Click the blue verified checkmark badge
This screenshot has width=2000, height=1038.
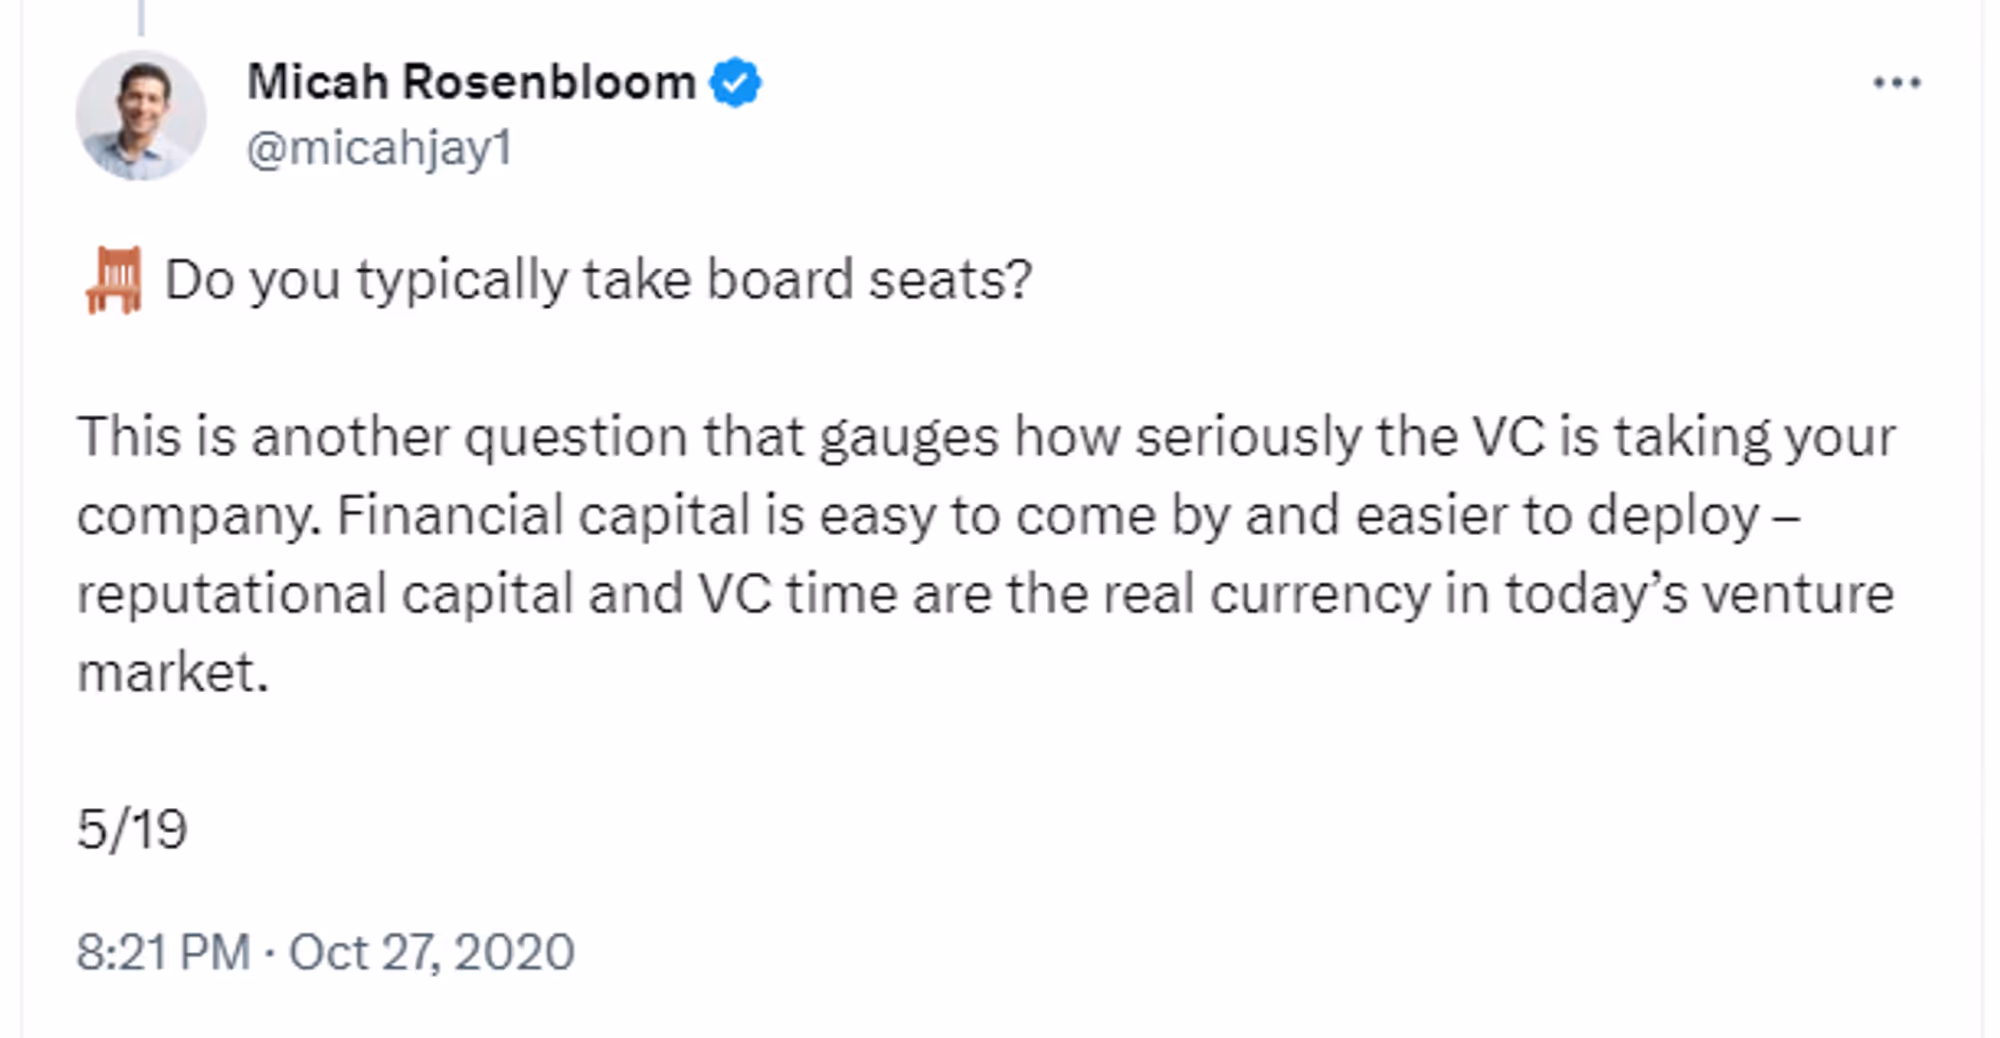[x=735, y=82]
